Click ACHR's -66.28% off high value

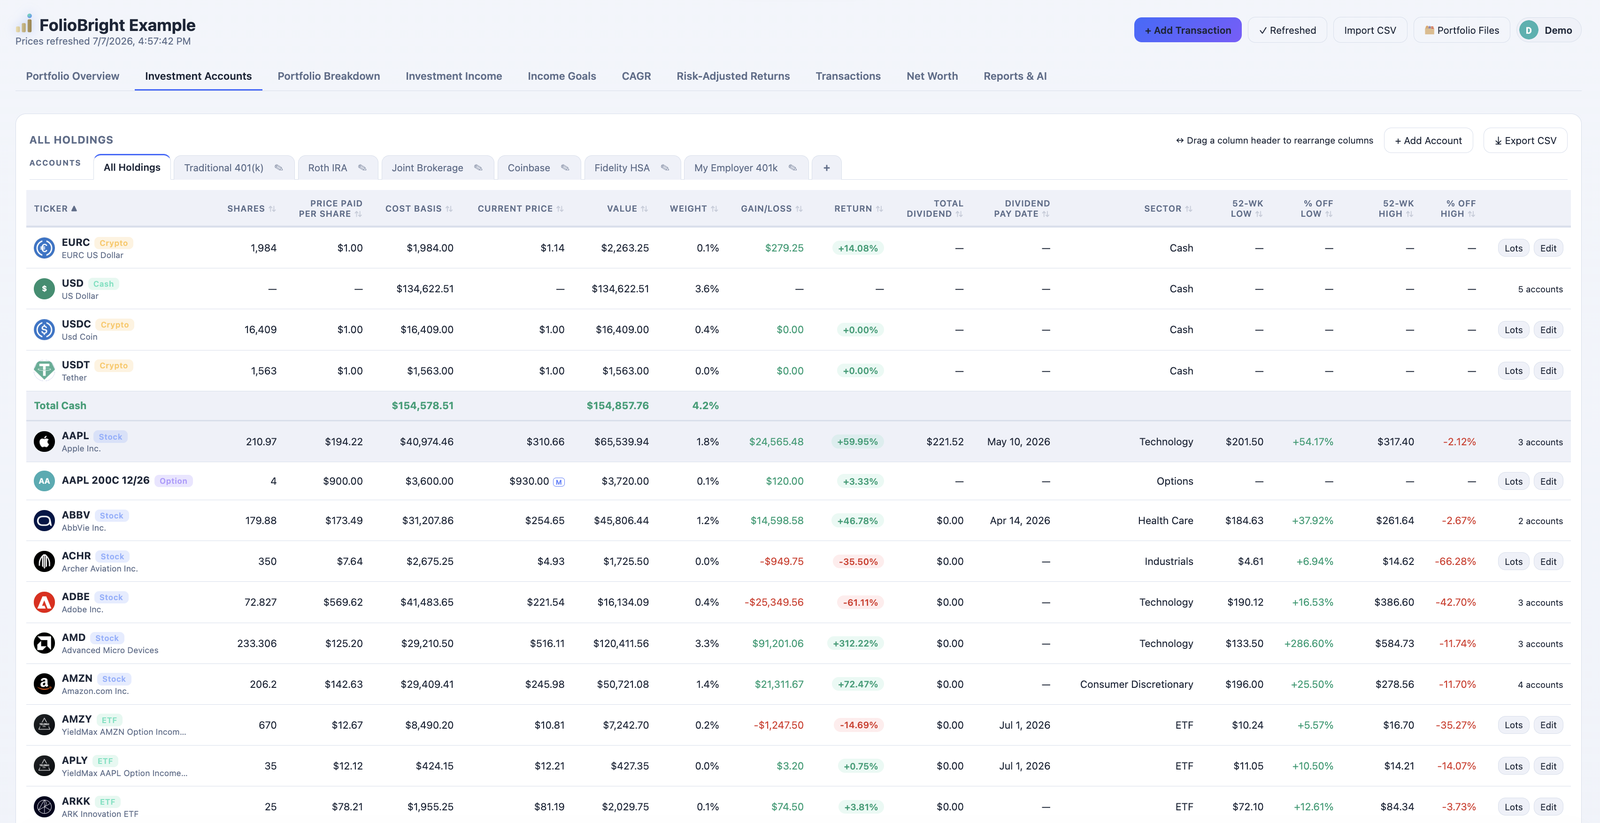pos(1456,562)
